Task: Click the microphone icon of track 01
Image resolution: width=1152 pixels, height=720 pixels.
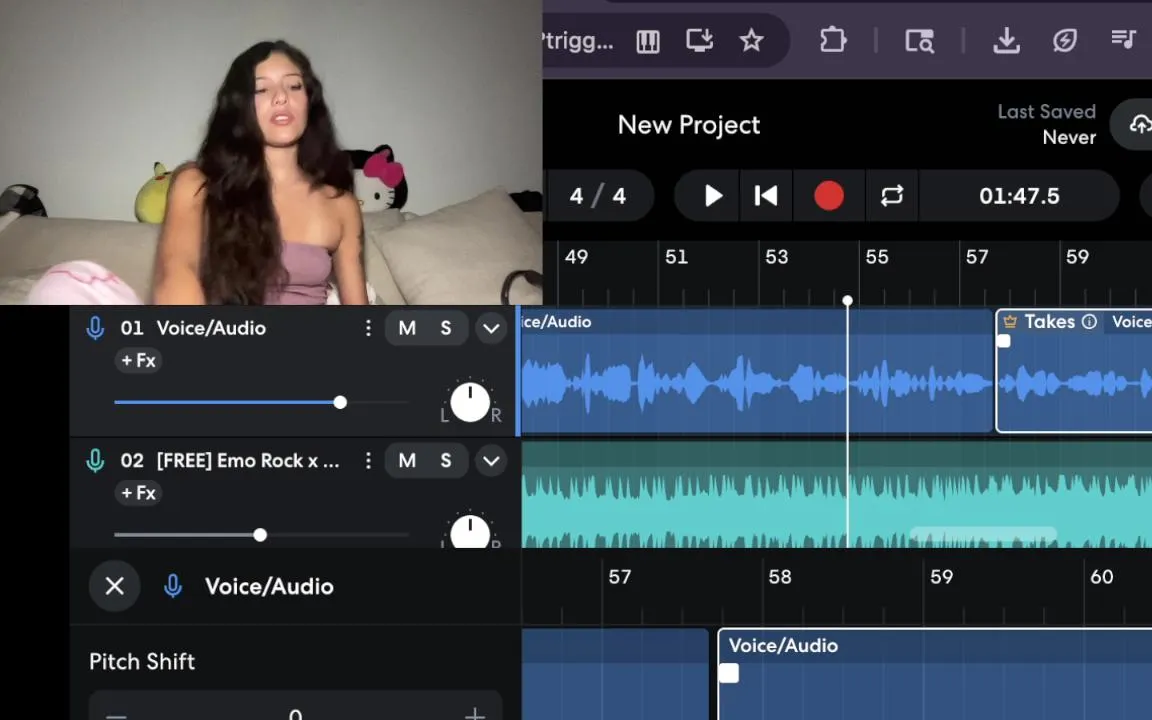Action: point(95,328)
